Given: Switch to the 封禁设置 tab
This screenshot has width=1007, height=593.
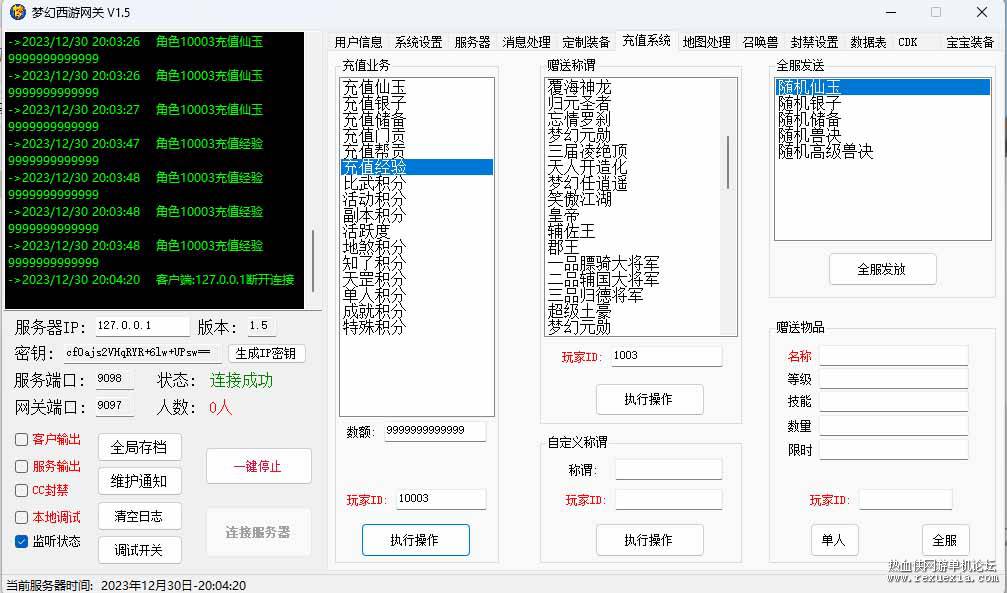Looking at the screenshot, I should (x=814, y=42).
